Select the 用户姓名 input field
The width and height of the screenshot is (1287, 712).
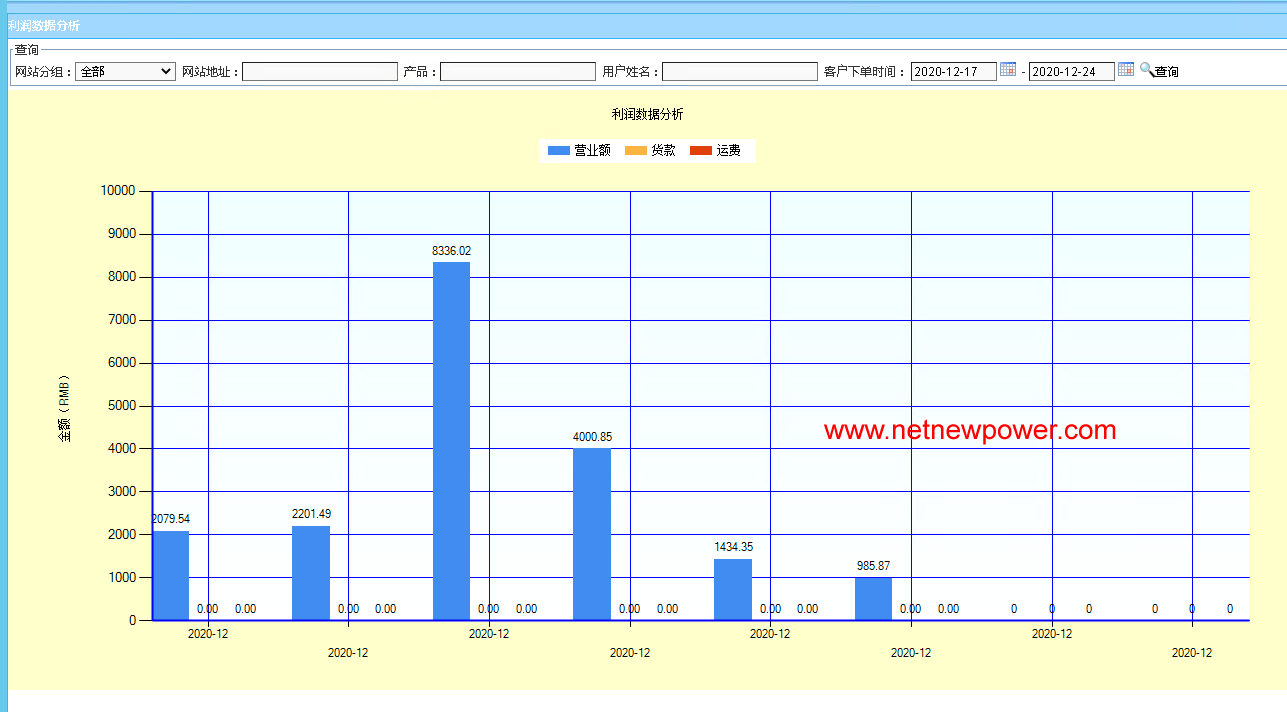[x=740, y=72]
